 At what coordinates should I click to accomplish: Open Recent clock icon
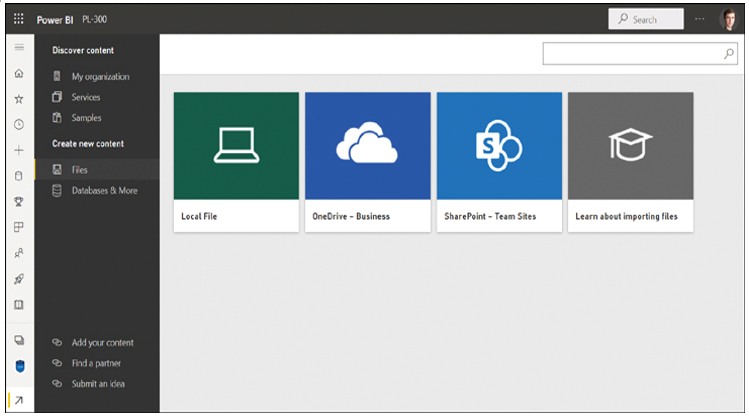point(19,125)
